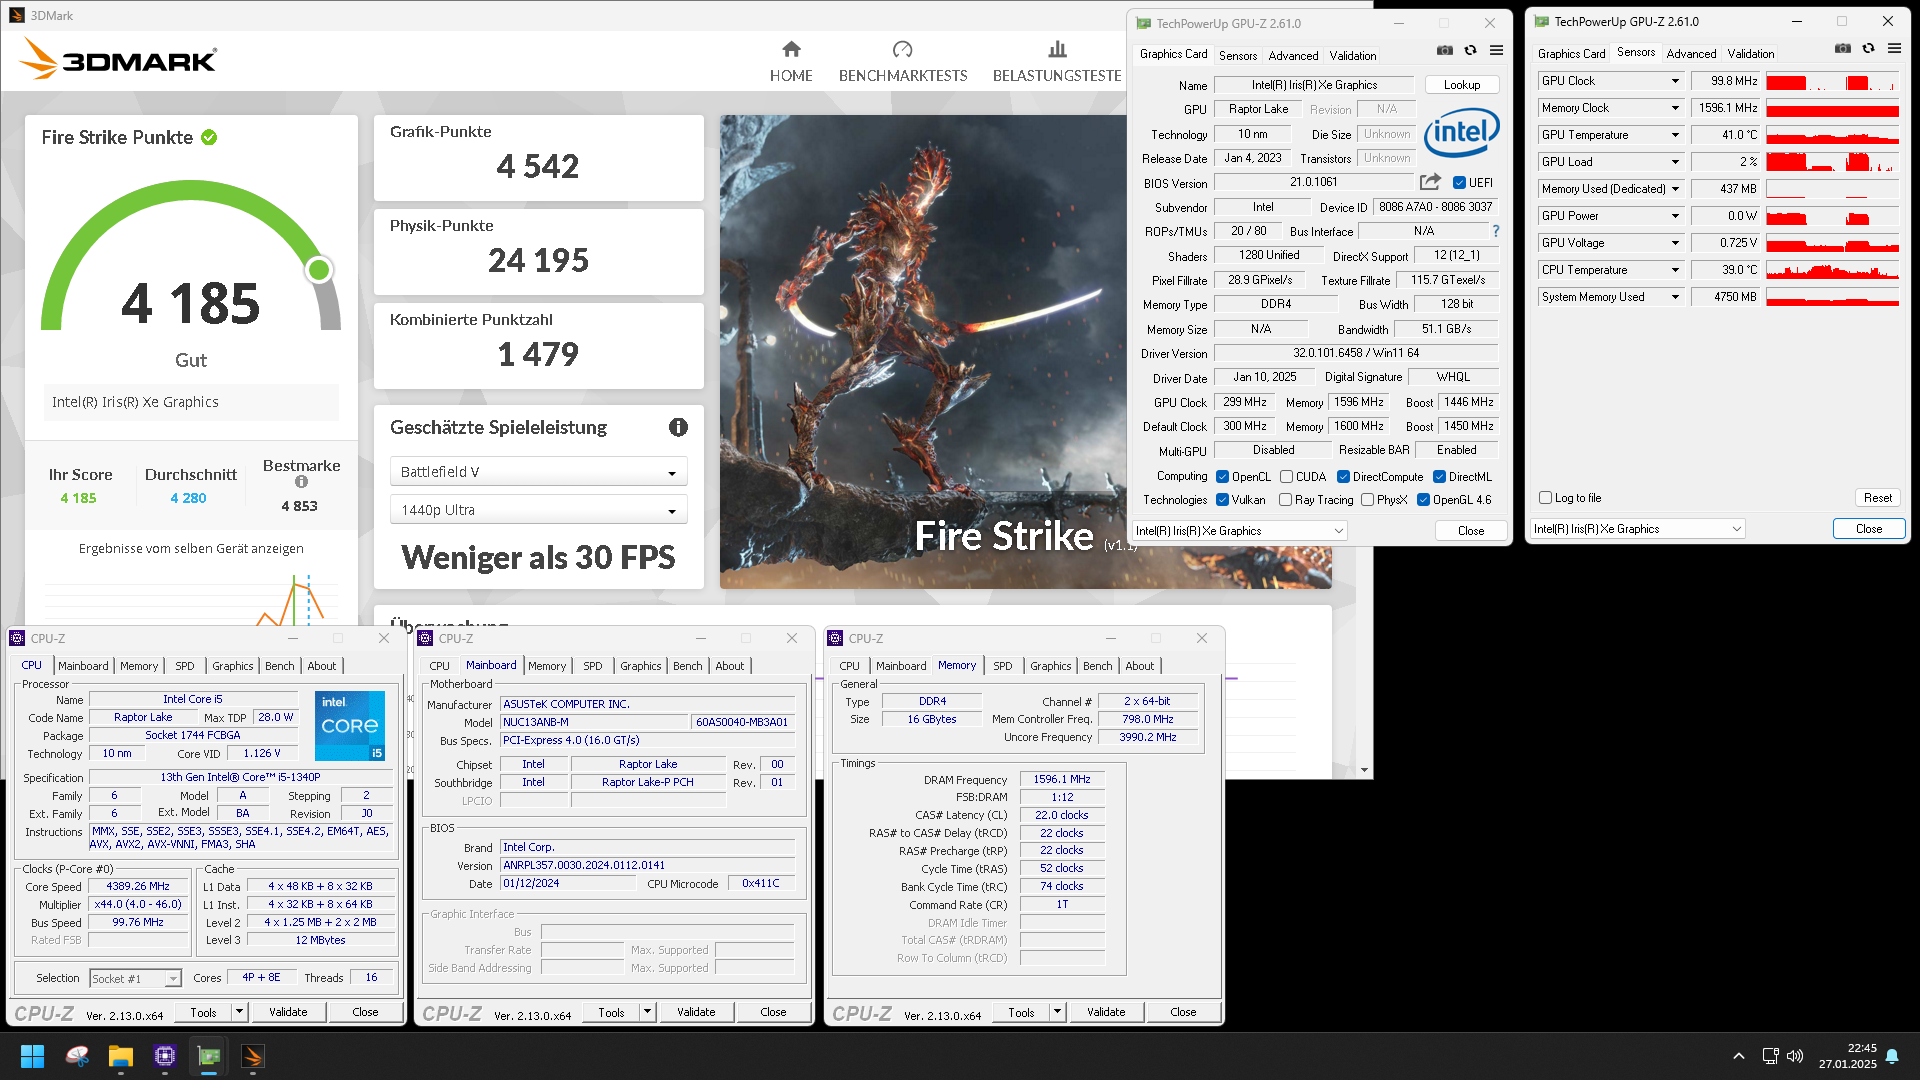Screen dimensions: 1920x1080
Task: Open the Mainboard tab in the first CPU-Z window
Action: (x=83, y=666)
